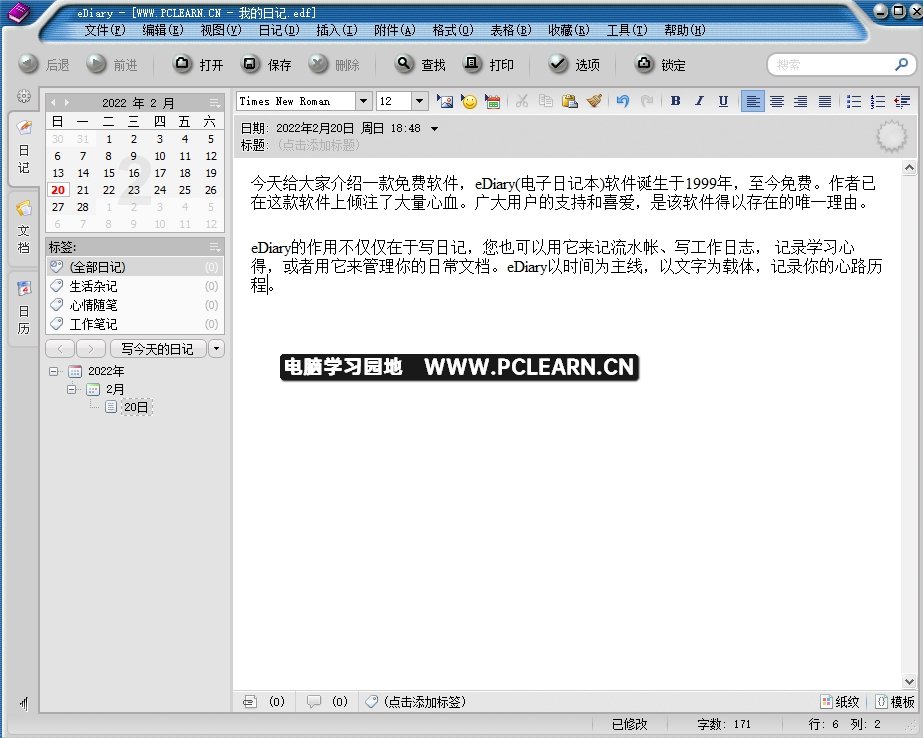Open the 编辑(E) menu
The width and height of the screenshot is (923, 738).
pyautogui.click(x=163, y=30)
